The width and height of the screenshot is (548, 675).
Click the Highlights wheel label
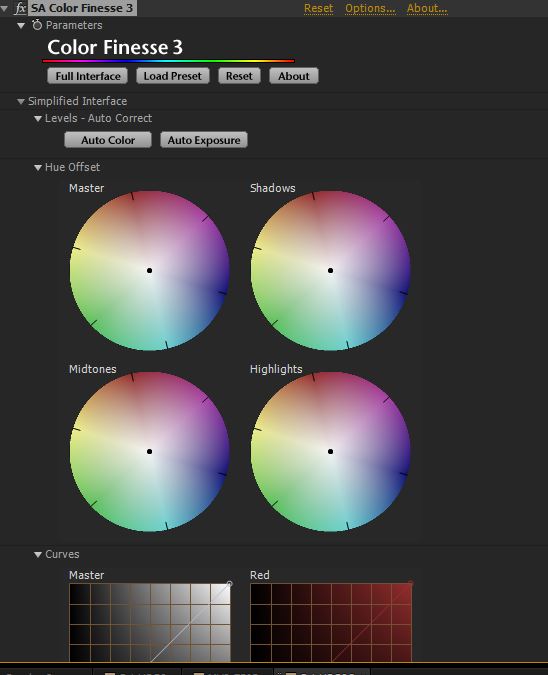(x=276, y=369)
